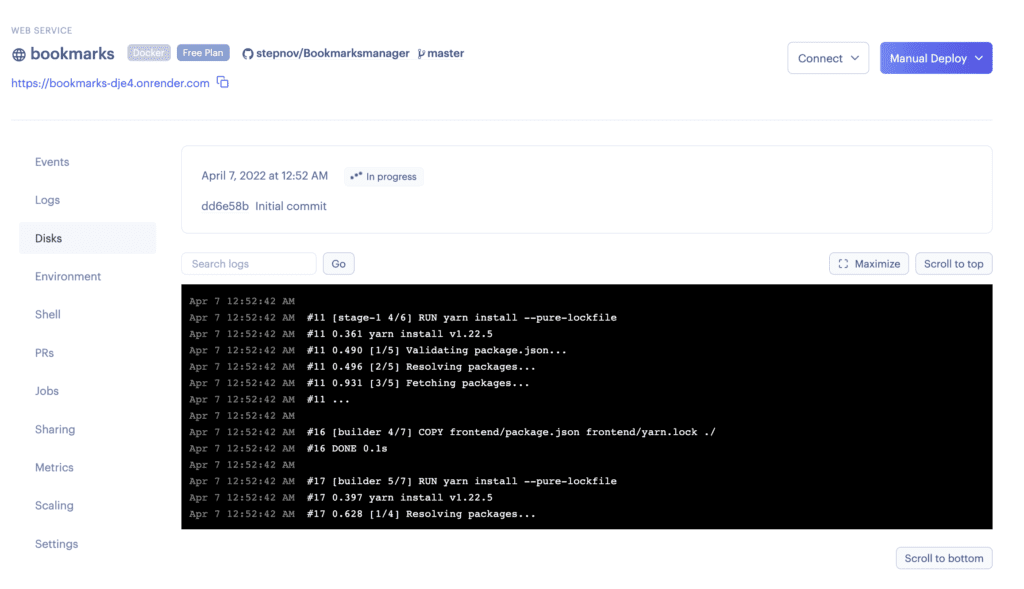Maximize the log viewer
The image size is (1024, 589).
click(869, 264)
